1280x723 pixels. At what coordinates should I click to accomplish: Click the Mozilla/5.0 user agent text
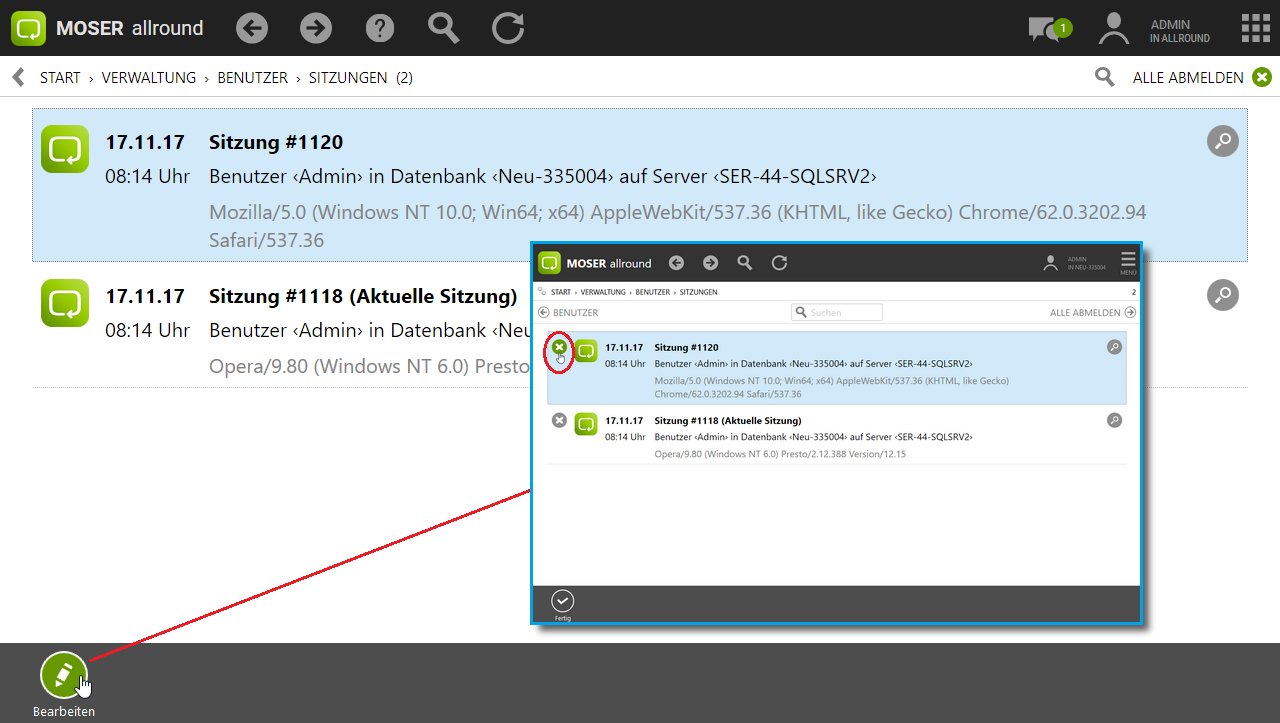coord(677,226)
